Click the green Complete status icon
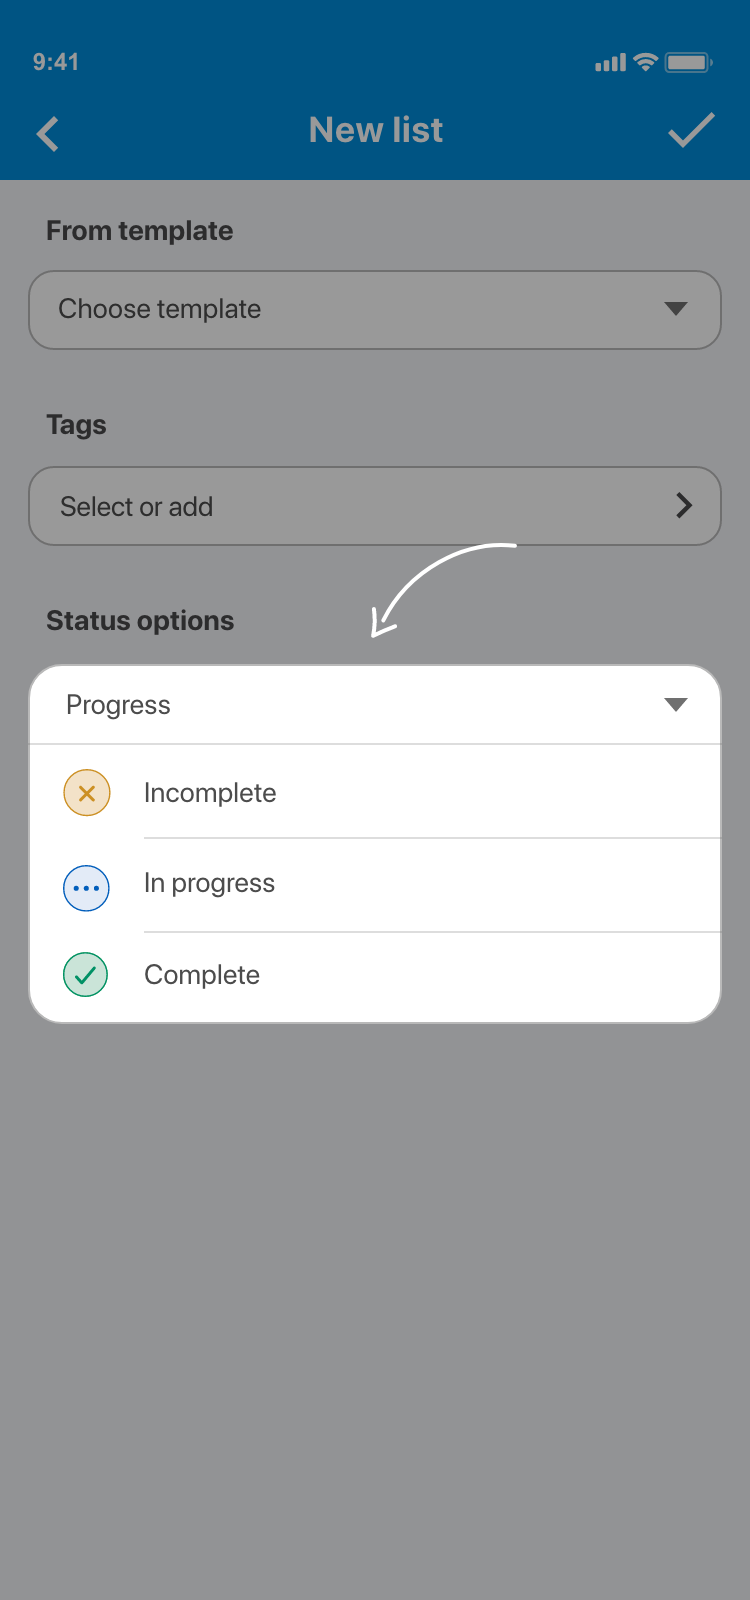Screen dimensions: 750x1600 click(86, 975)
